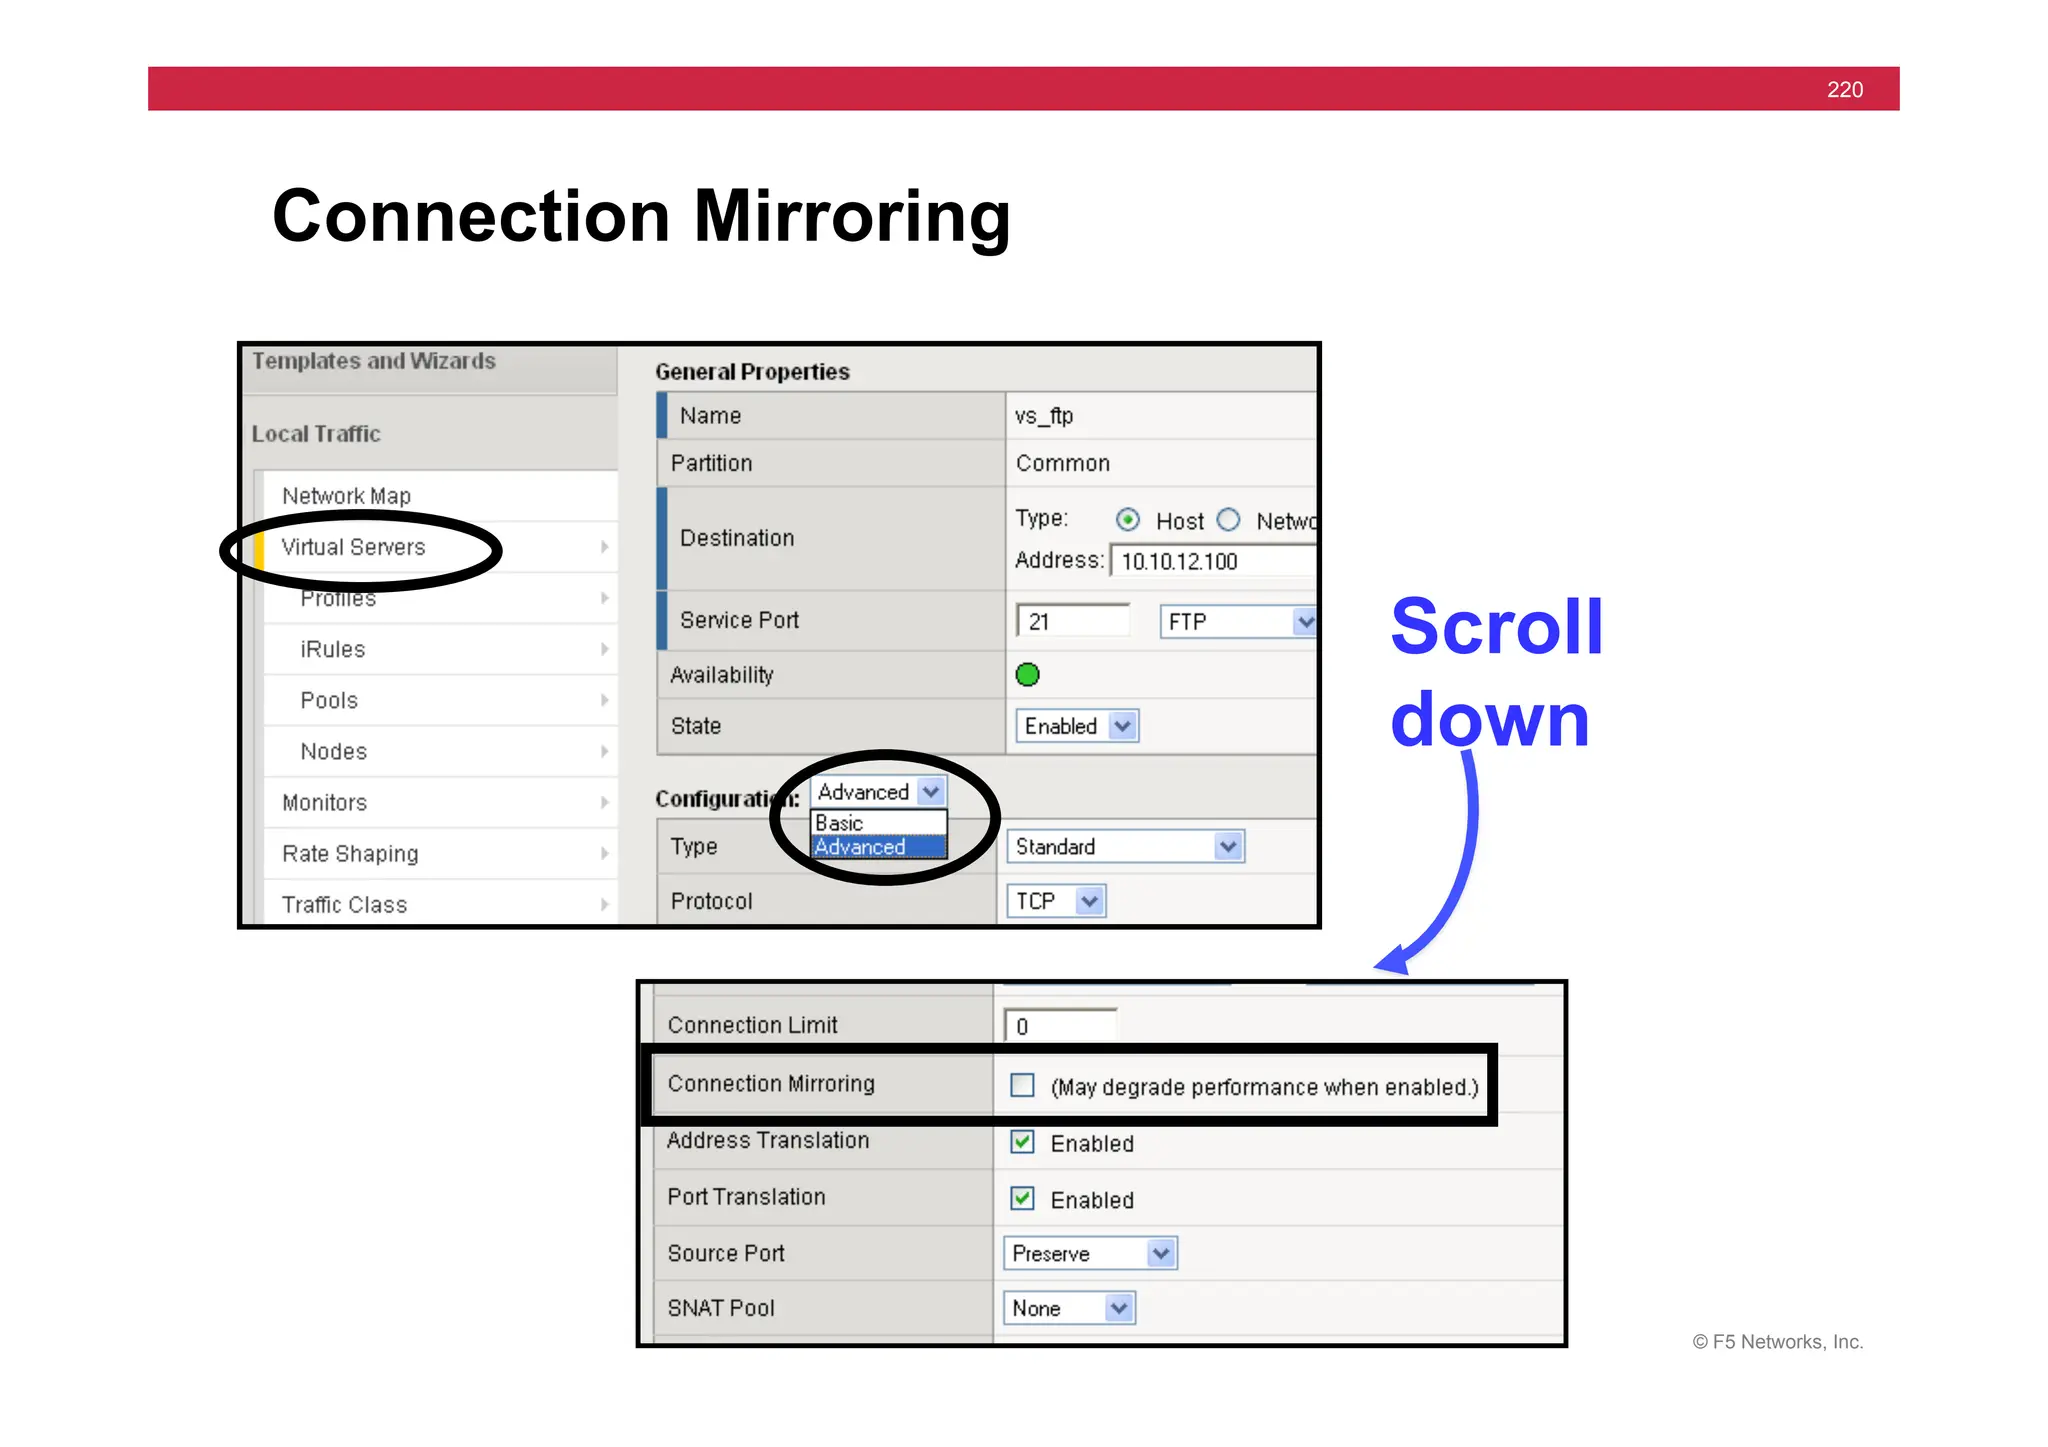Open the Source Port Preserve dropdown
Image resolution: width=2048 pixels, height=1447 pixels.
coord(1090,1253)
